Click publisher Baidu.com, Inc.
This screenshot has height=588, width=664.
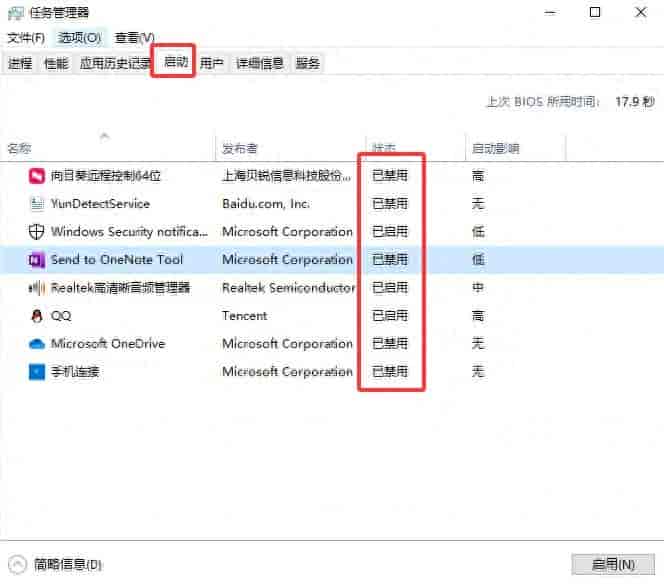tap(266, 204)
